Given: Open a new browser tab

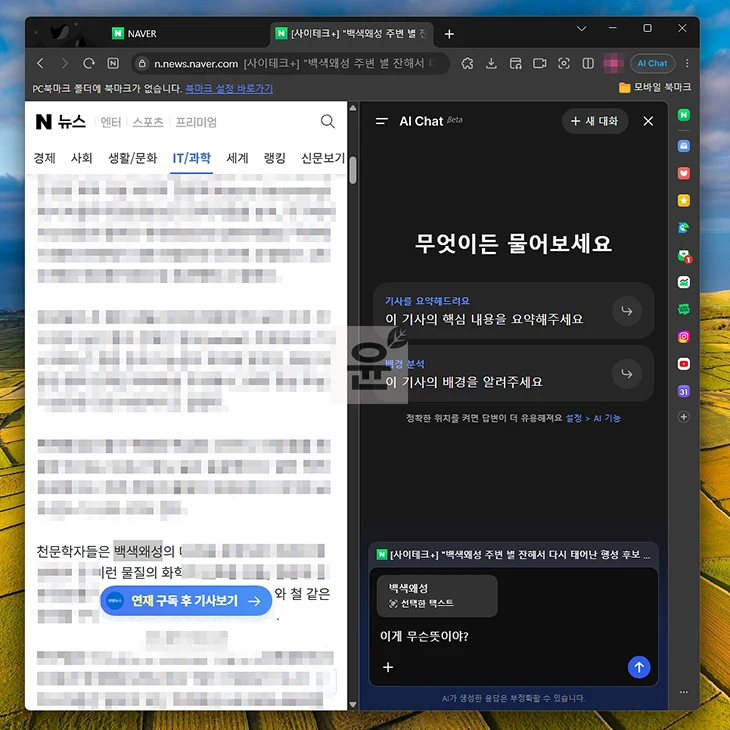Looking at the screenshot, I should point(449,34).
